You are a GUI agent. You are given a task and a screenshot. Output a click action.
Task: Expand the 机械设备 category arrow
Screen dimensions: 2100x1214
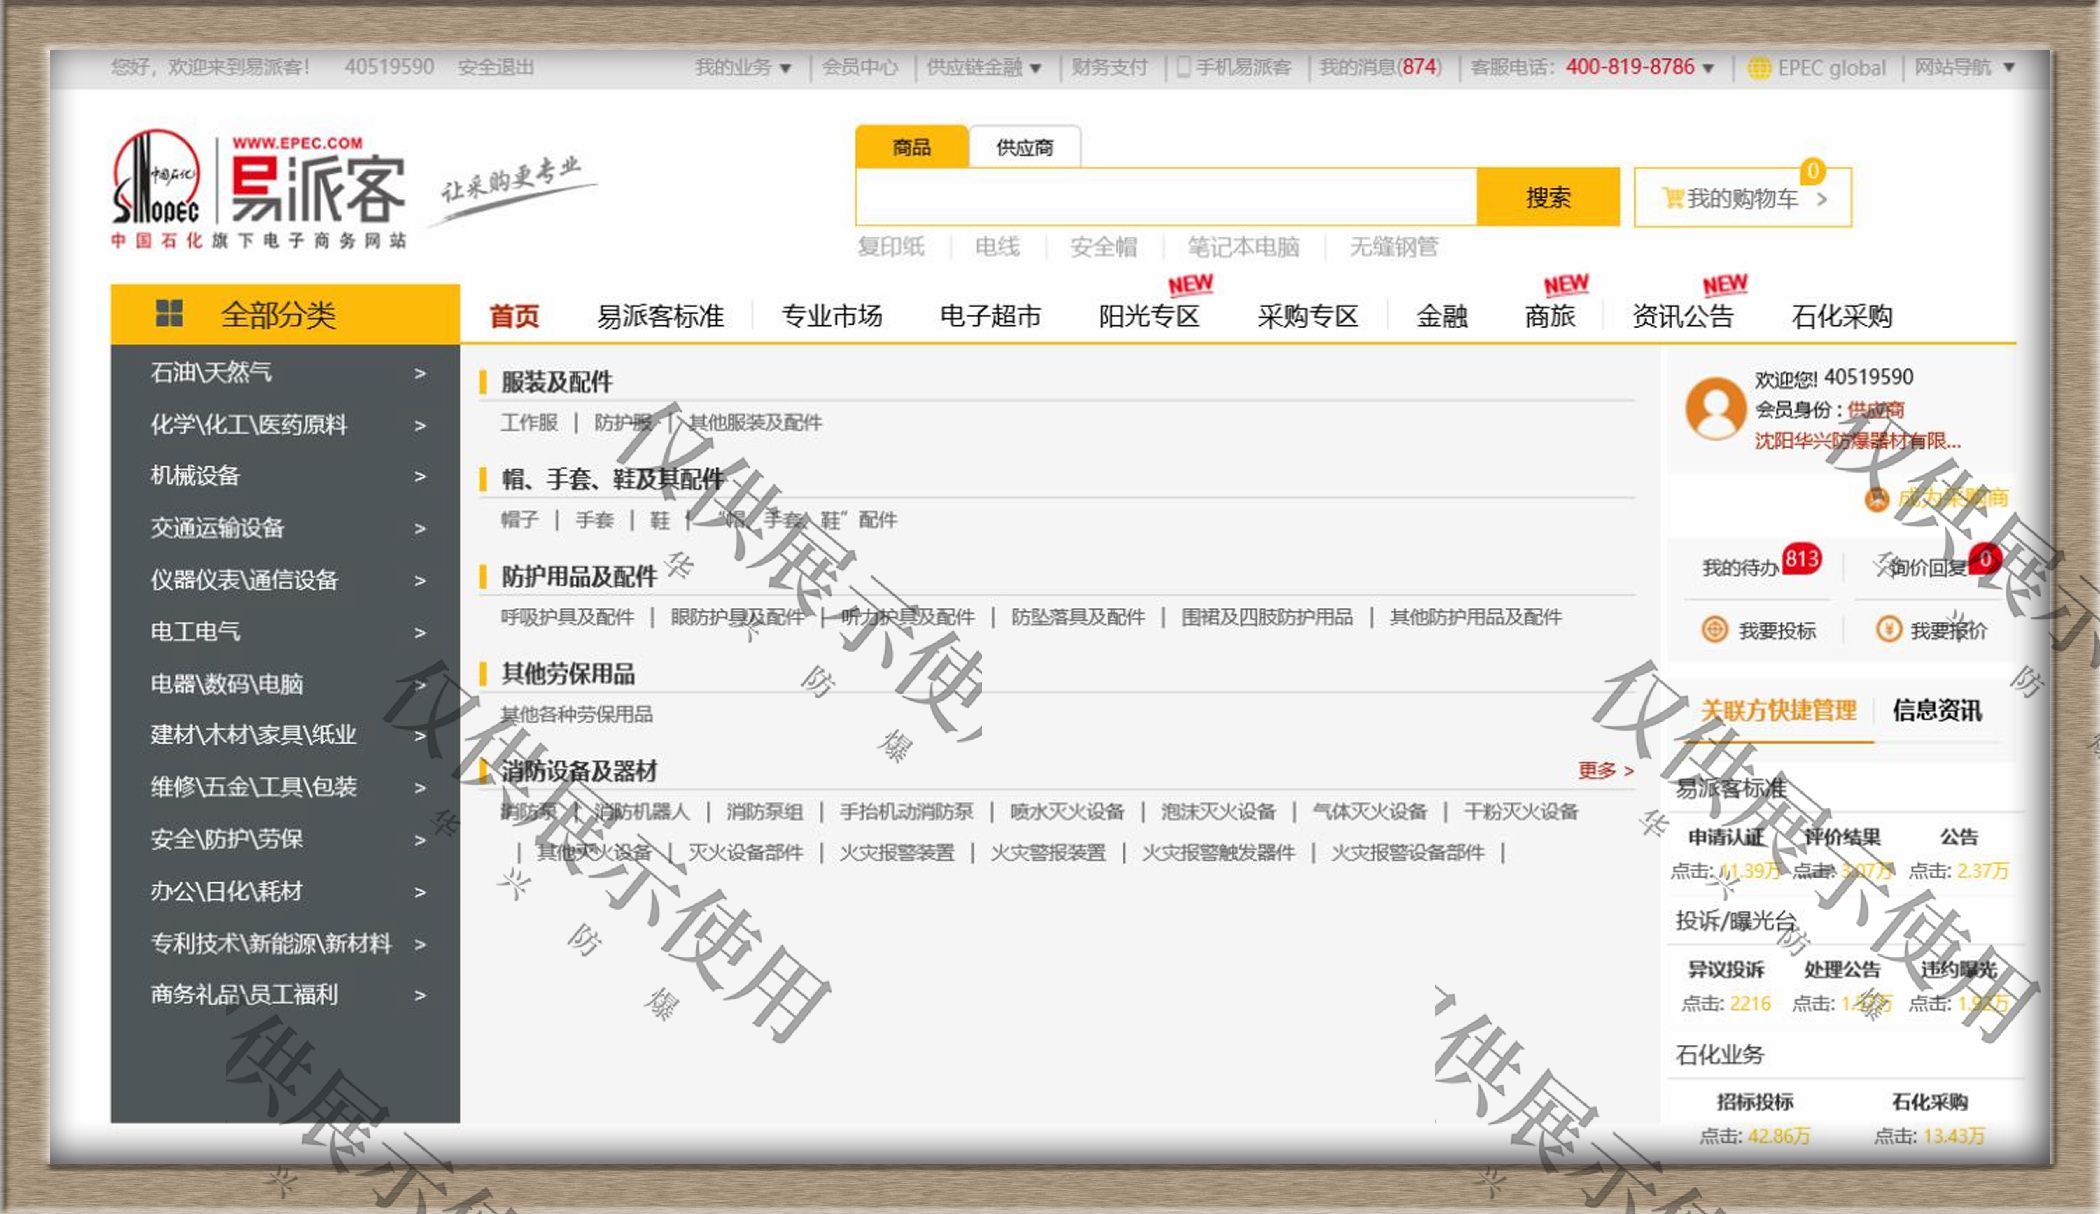[420, 476]
